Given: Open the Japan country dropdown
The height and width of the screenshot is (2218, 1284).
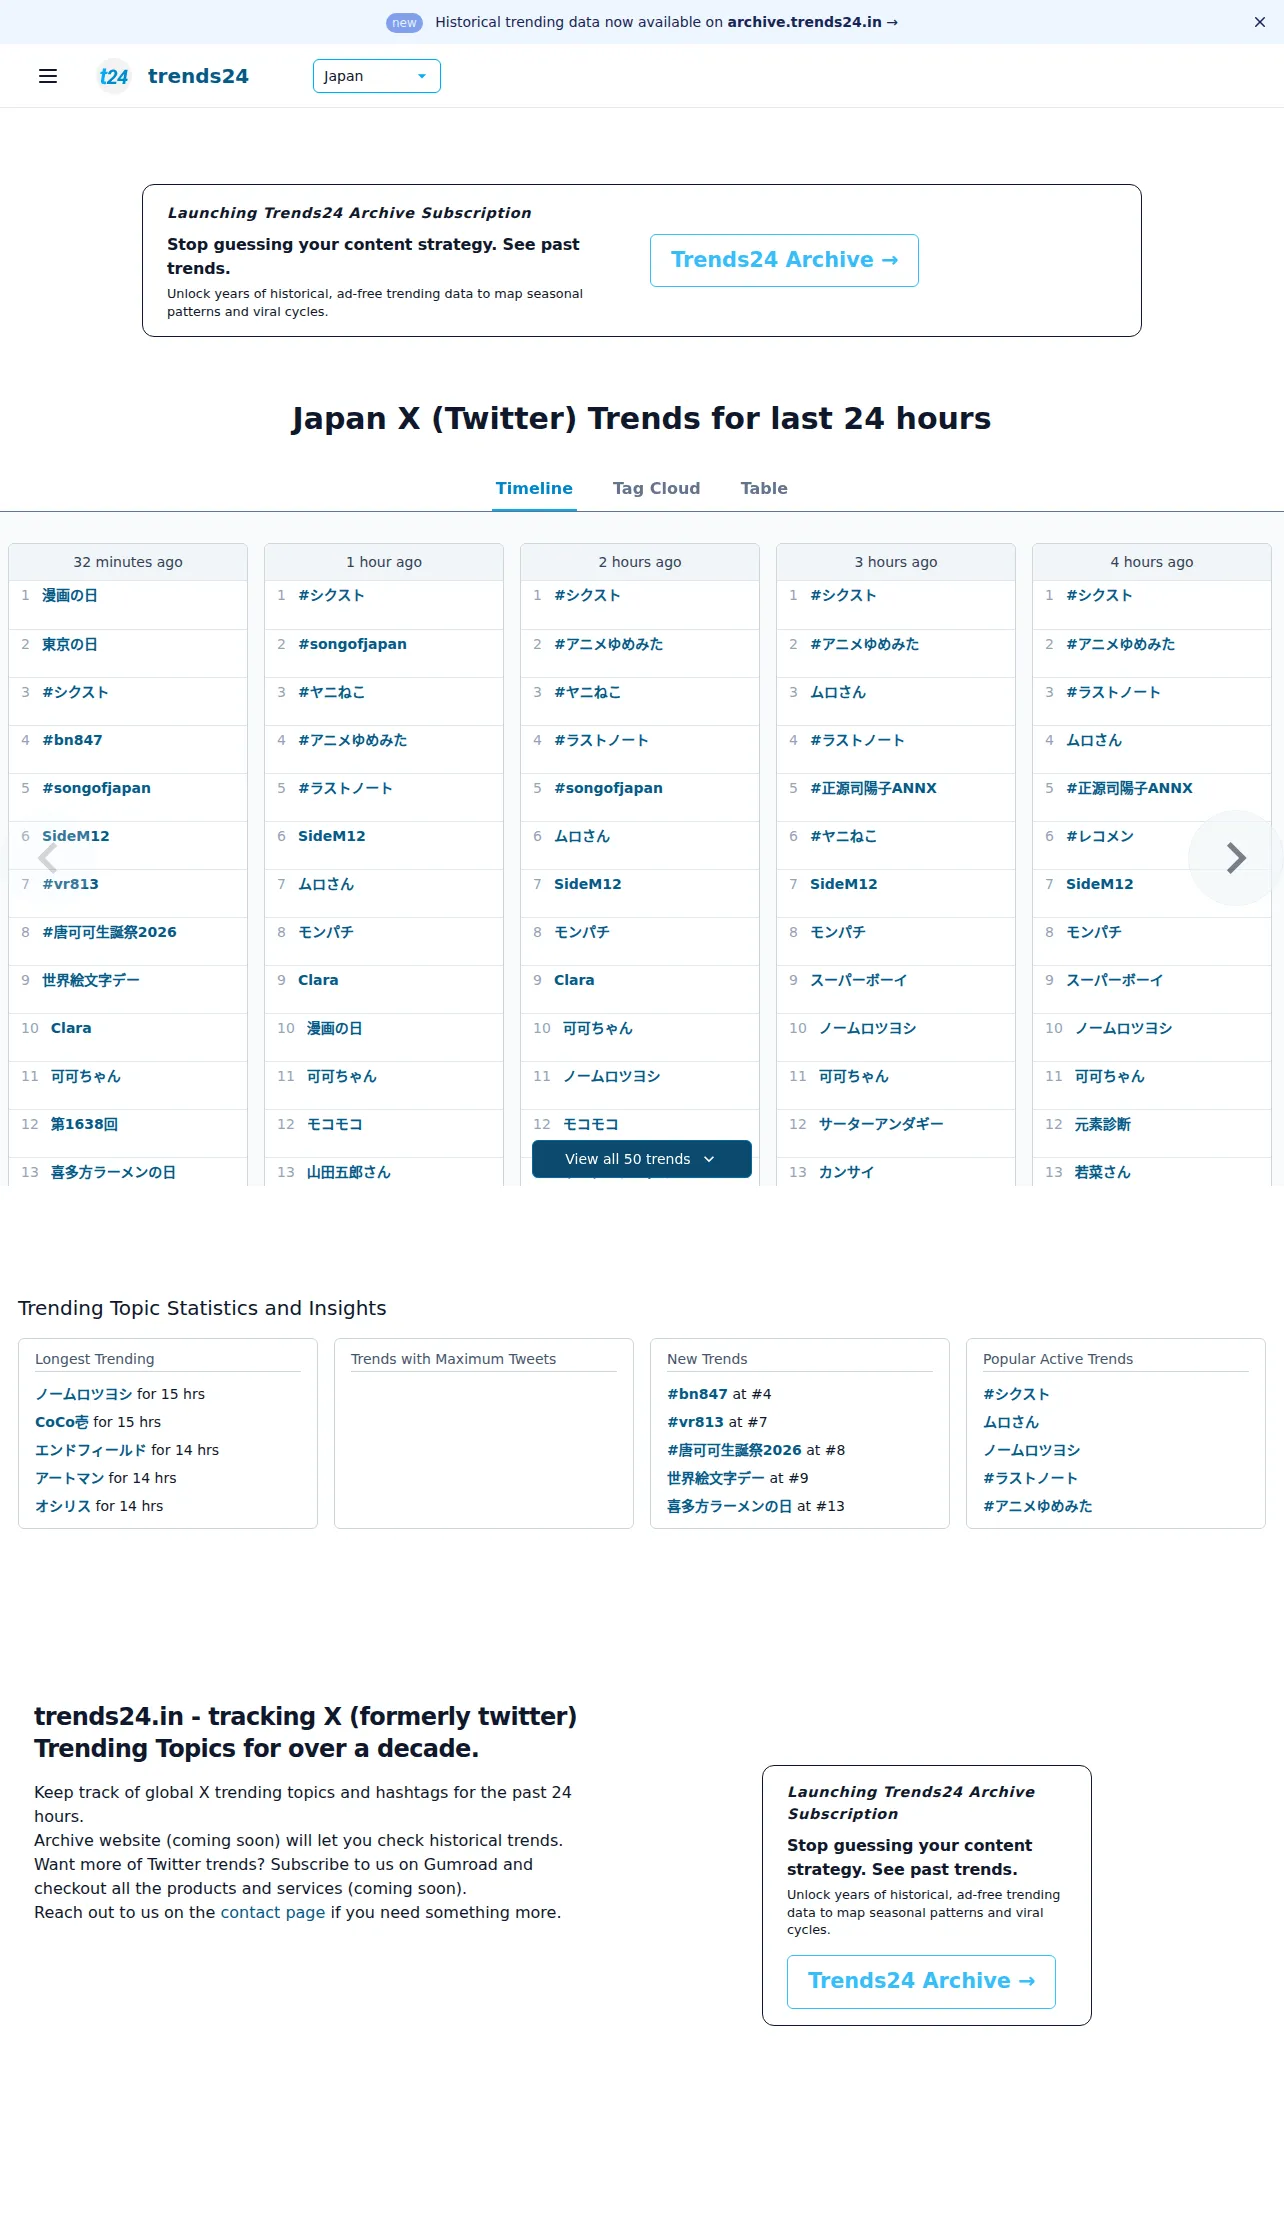Looking at the screenshot, I should coord(377,76).
